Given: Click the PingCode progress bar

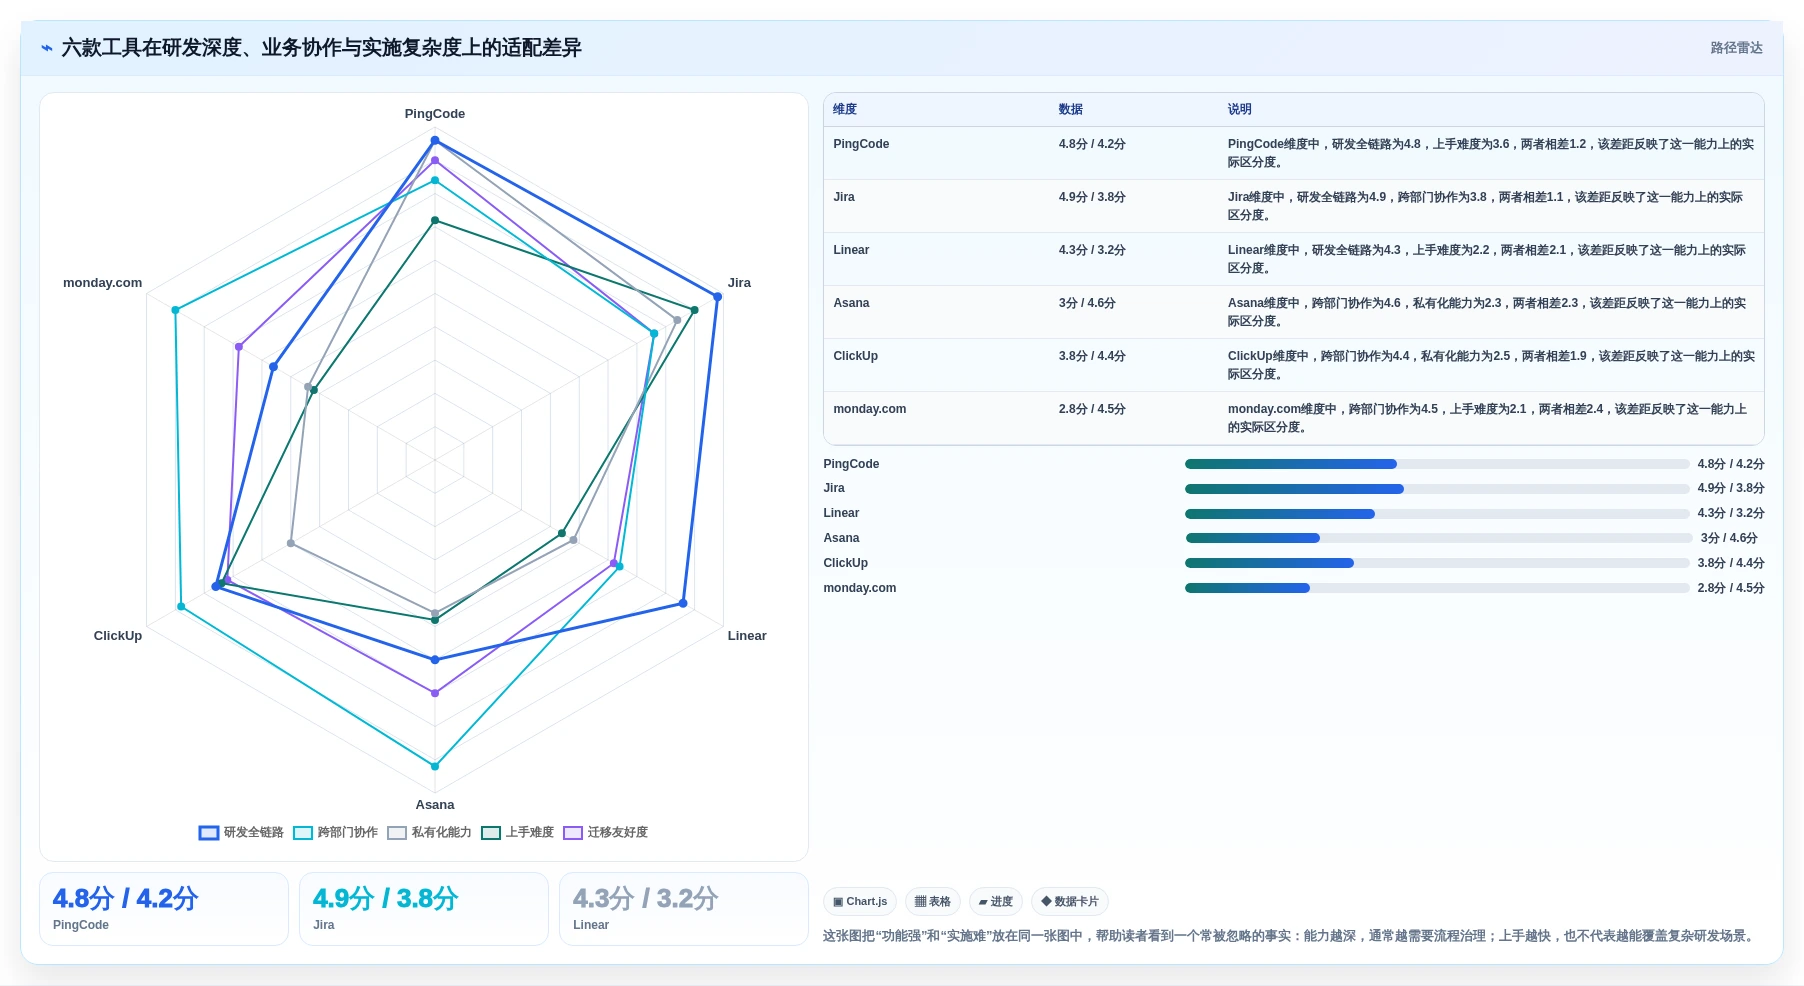Looking at the screenshot, I should [x=1437, y=464].
